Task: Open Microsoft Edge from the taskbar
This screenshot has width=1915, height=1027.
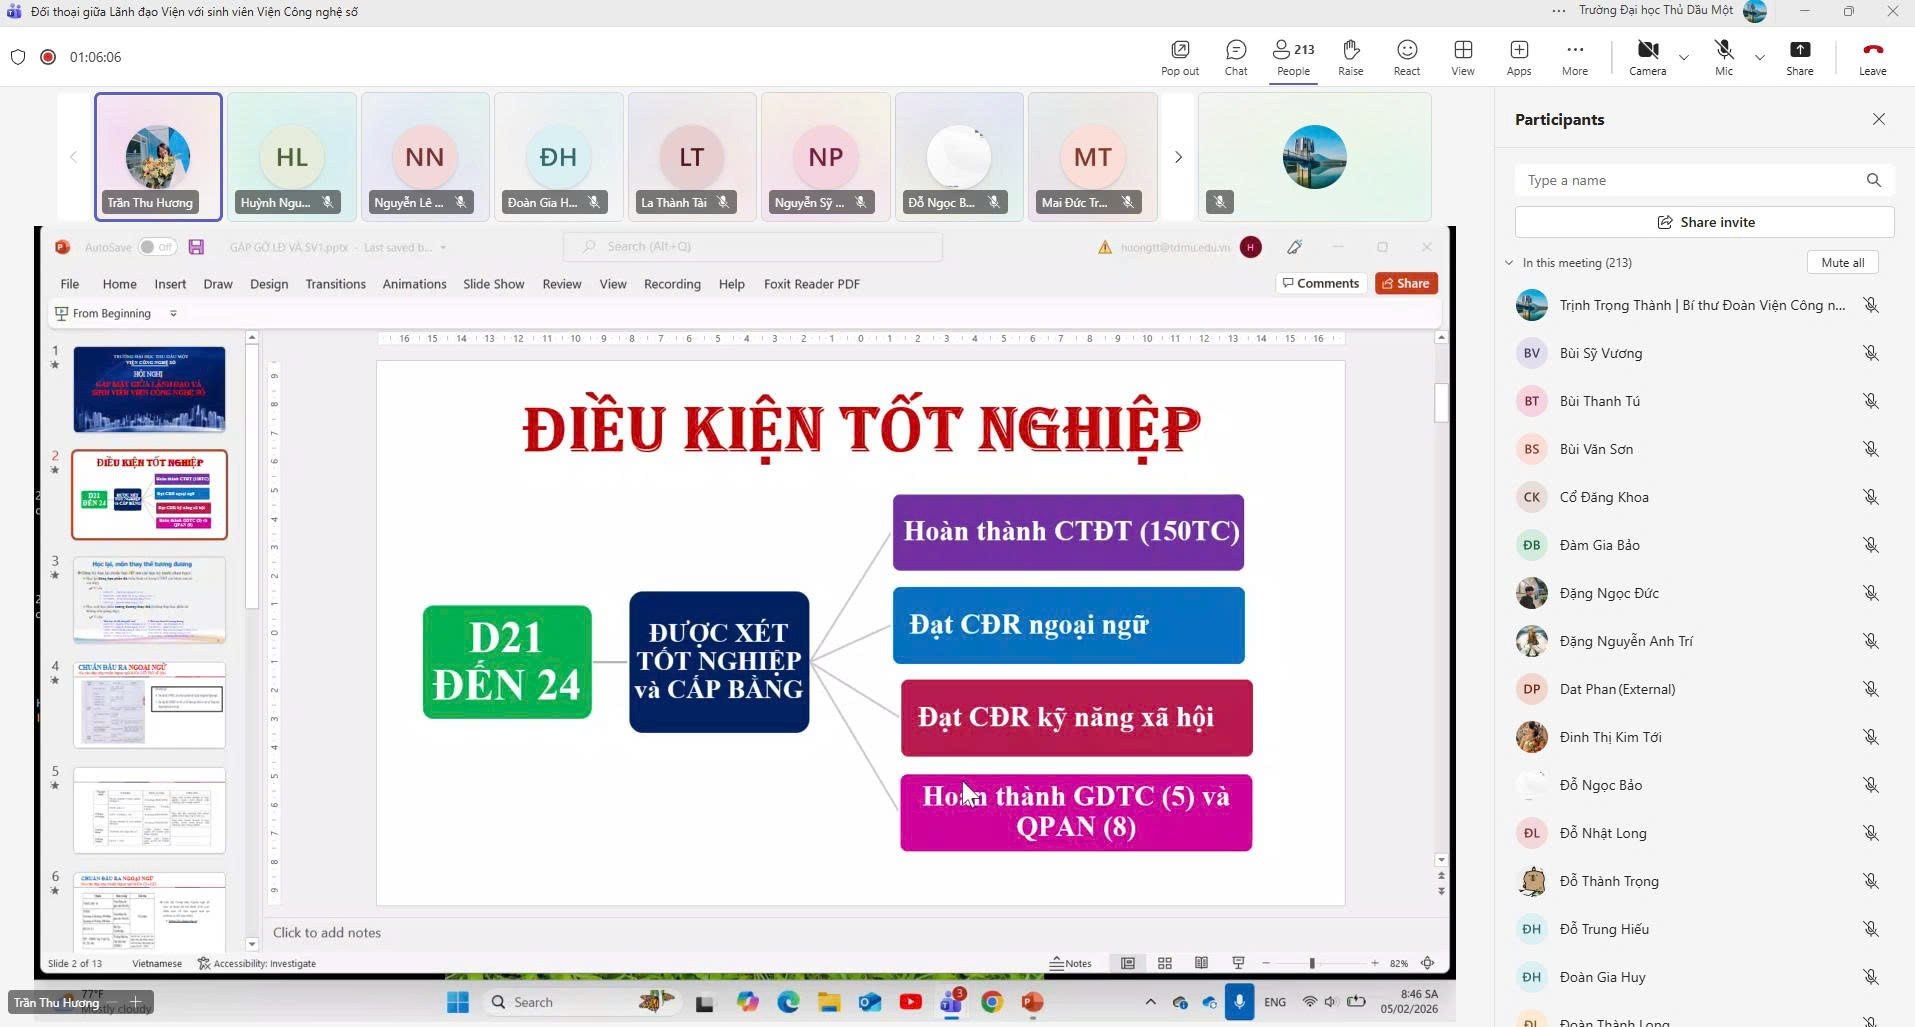Action: tap(788, 1002)
